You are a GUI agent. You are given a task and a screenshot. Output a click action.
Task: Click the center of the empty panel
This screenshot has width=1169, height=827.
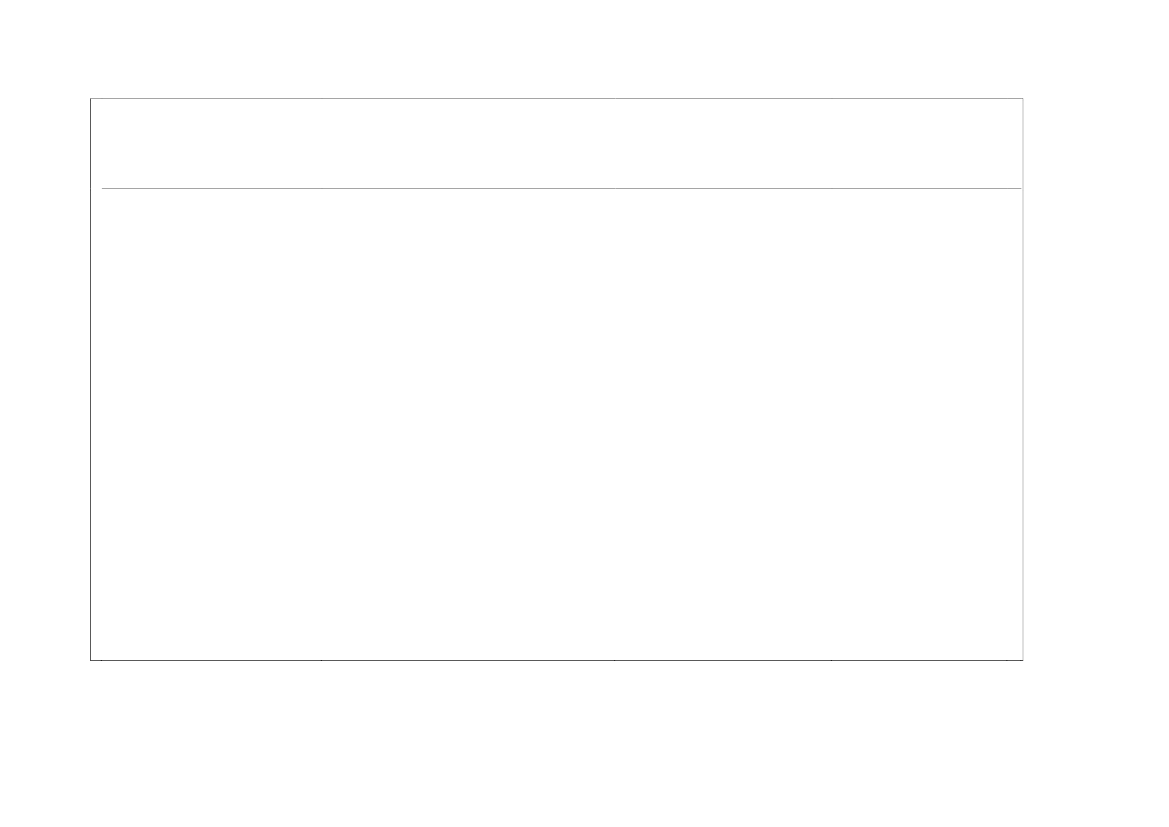coord(556,379)
